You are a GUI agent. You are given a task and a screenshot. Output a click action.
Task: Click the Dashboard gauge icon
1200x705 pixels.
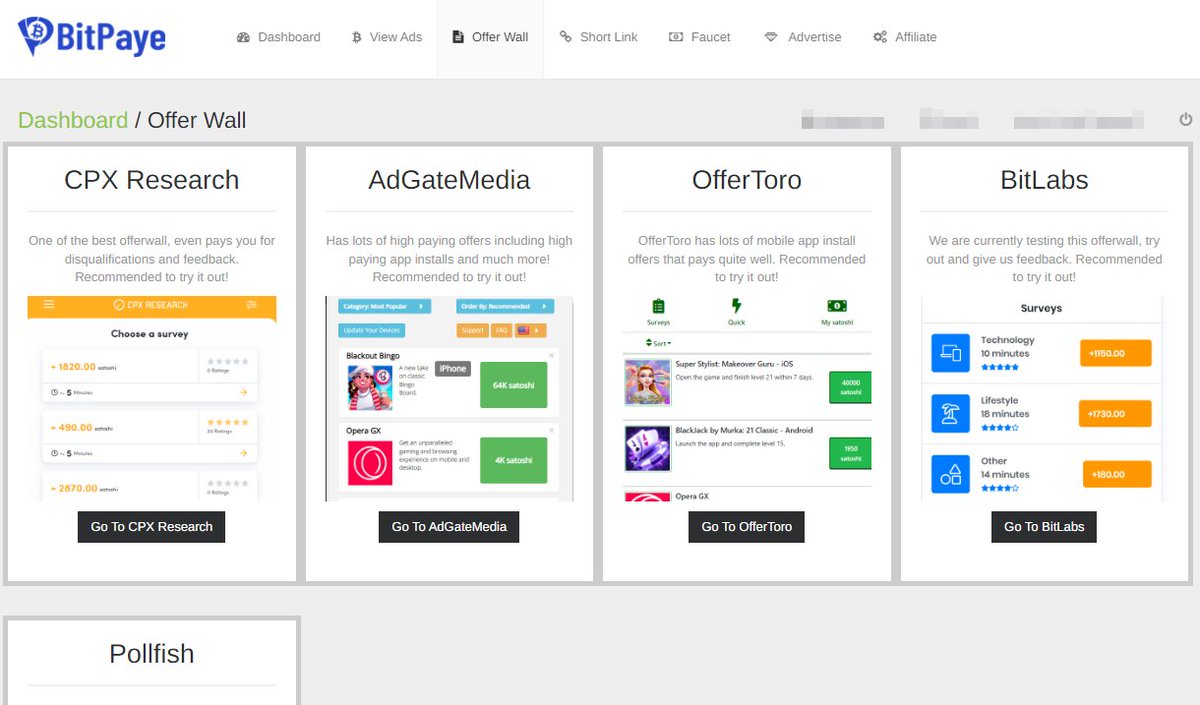click(243, 37)
